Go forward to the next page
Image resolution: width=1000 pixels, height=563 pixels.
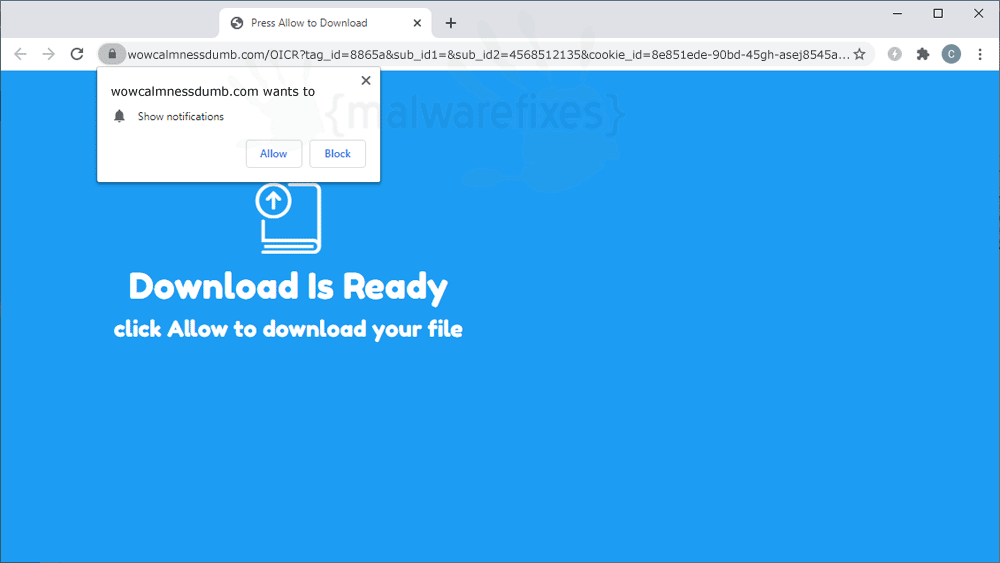pos(48,54)
